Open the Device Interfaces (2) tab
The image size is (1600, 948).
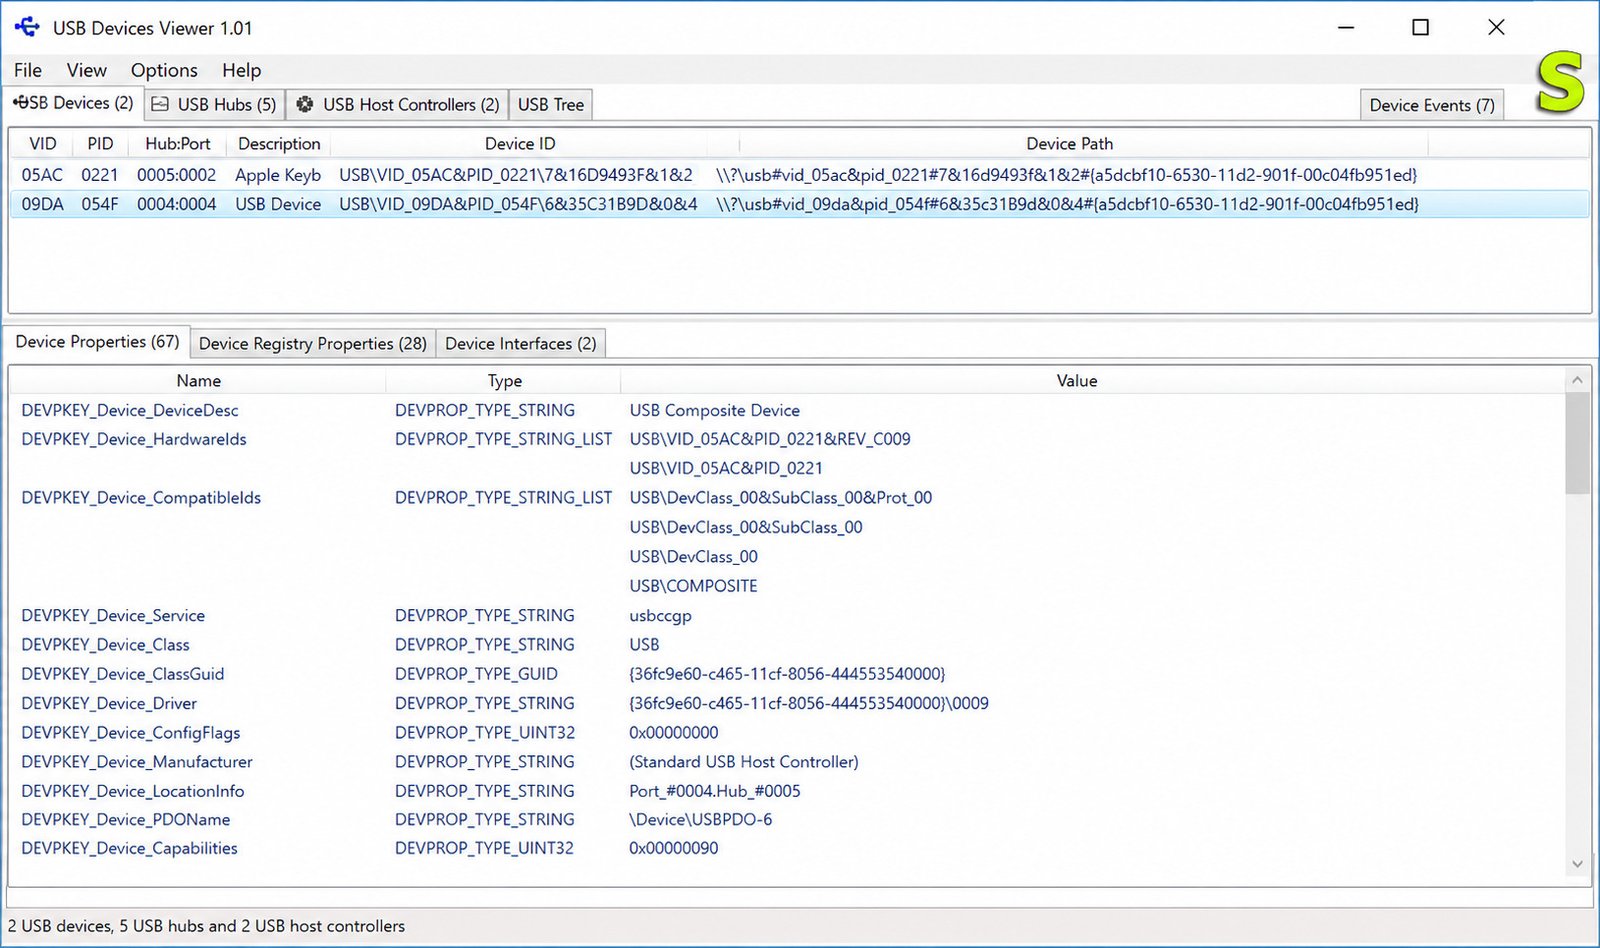pyautogui.click(x=521, y=343)
